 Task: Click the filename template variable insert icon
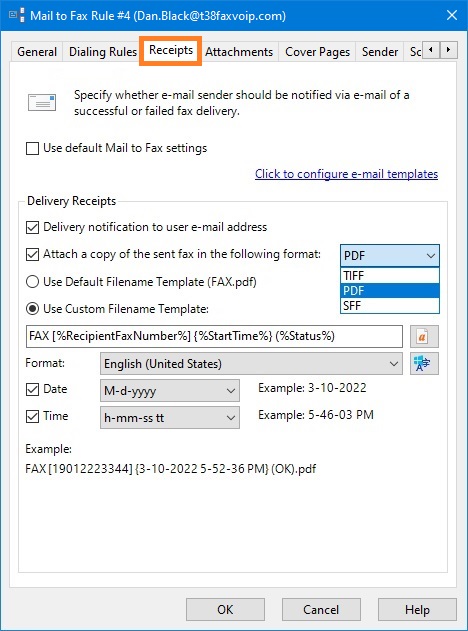[x=424, y=336]
